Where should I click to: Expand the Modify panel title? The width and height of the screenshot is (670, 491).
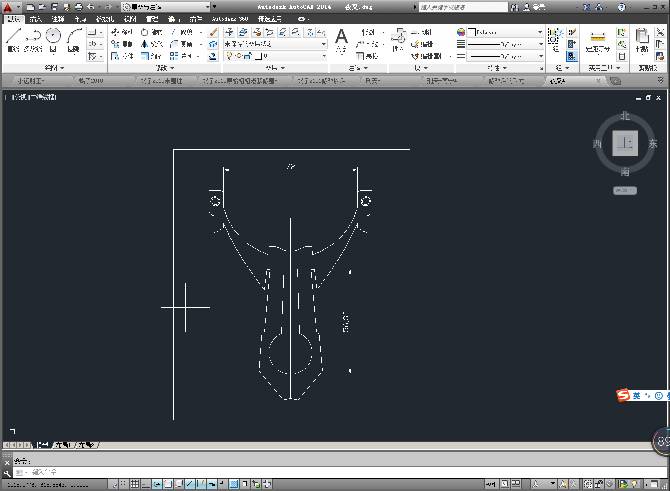[x=165, y=68]
